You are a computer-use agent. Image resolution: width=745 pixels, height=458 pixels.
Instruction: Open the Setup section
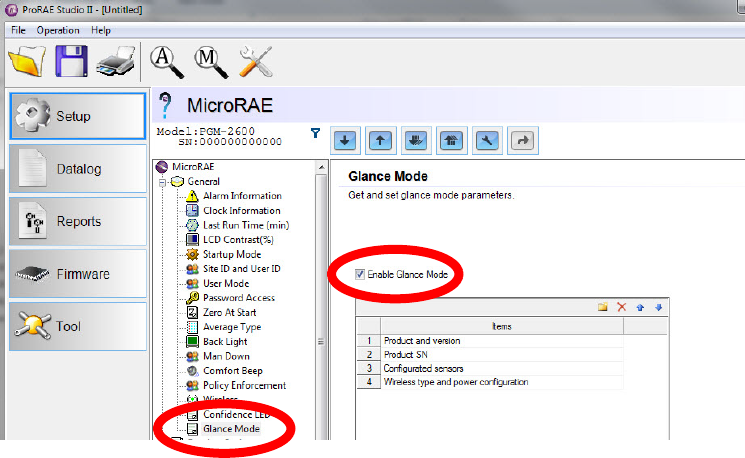click(x=77, y=116)
